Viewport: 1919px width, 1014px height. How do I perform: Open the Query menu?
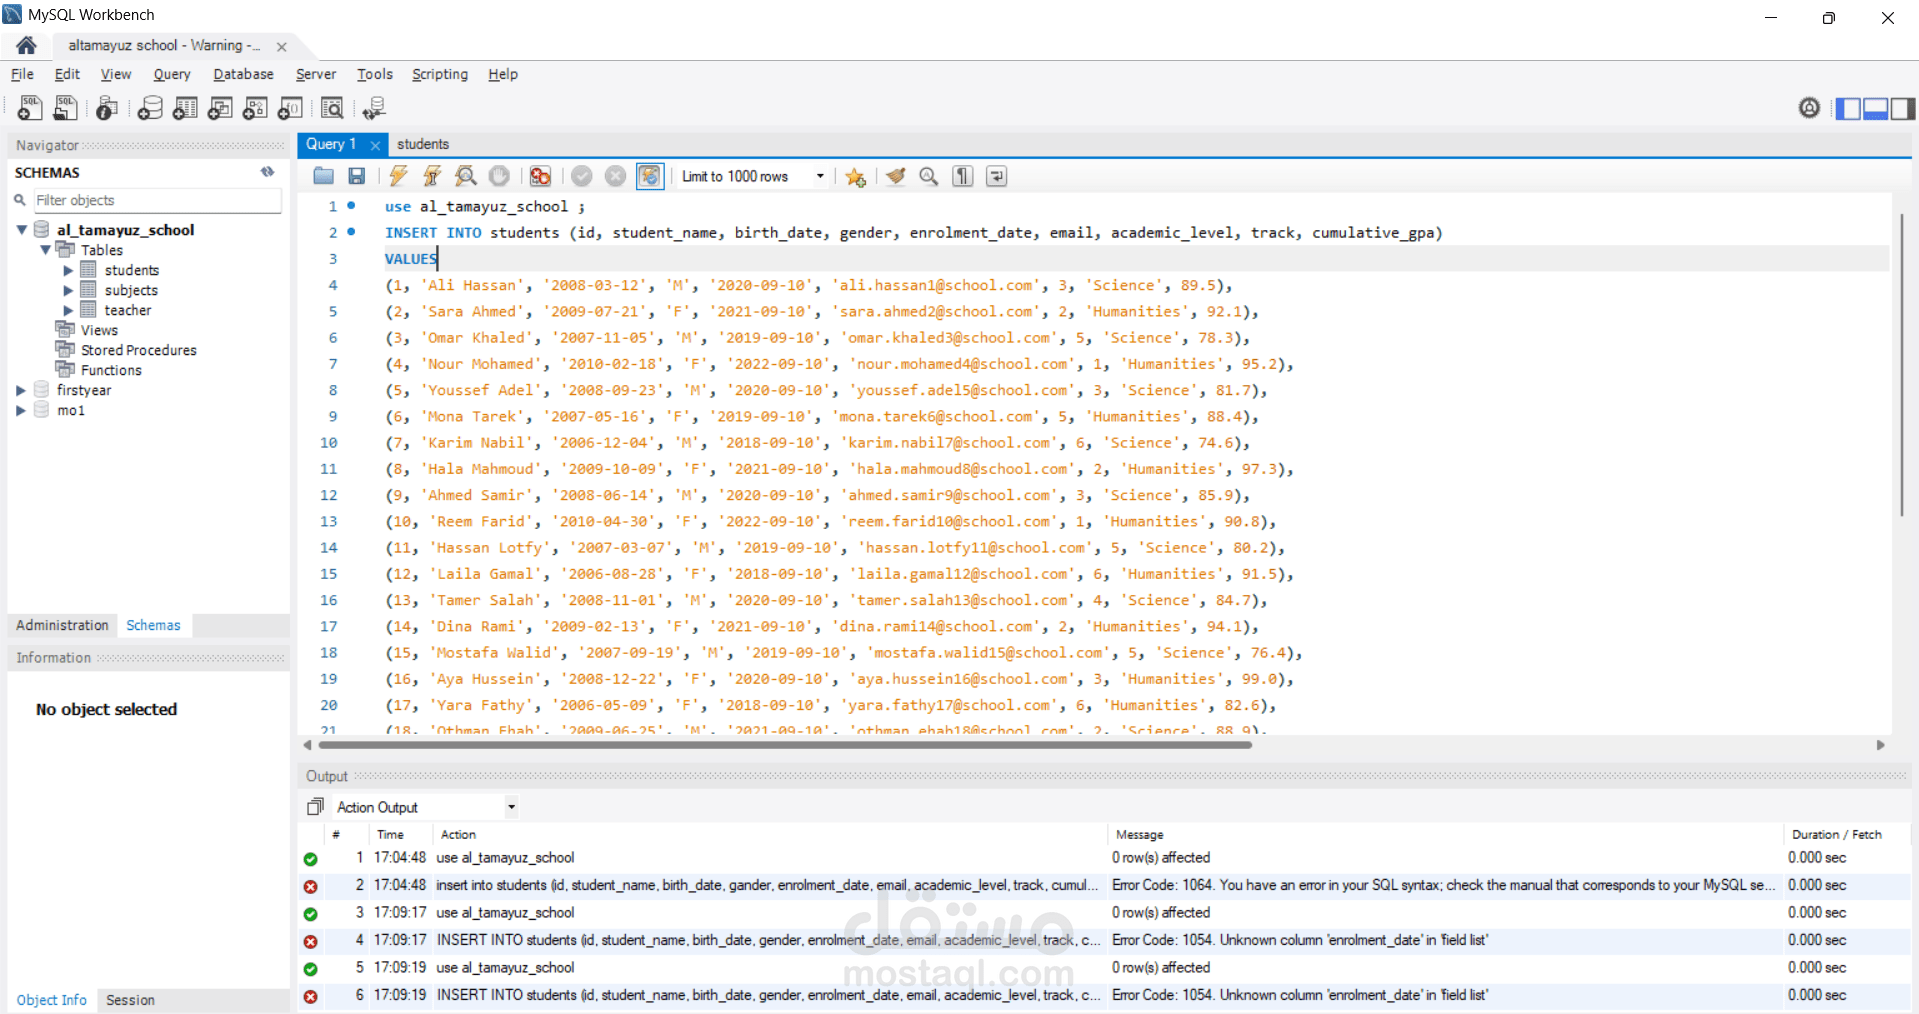point(172,74)
